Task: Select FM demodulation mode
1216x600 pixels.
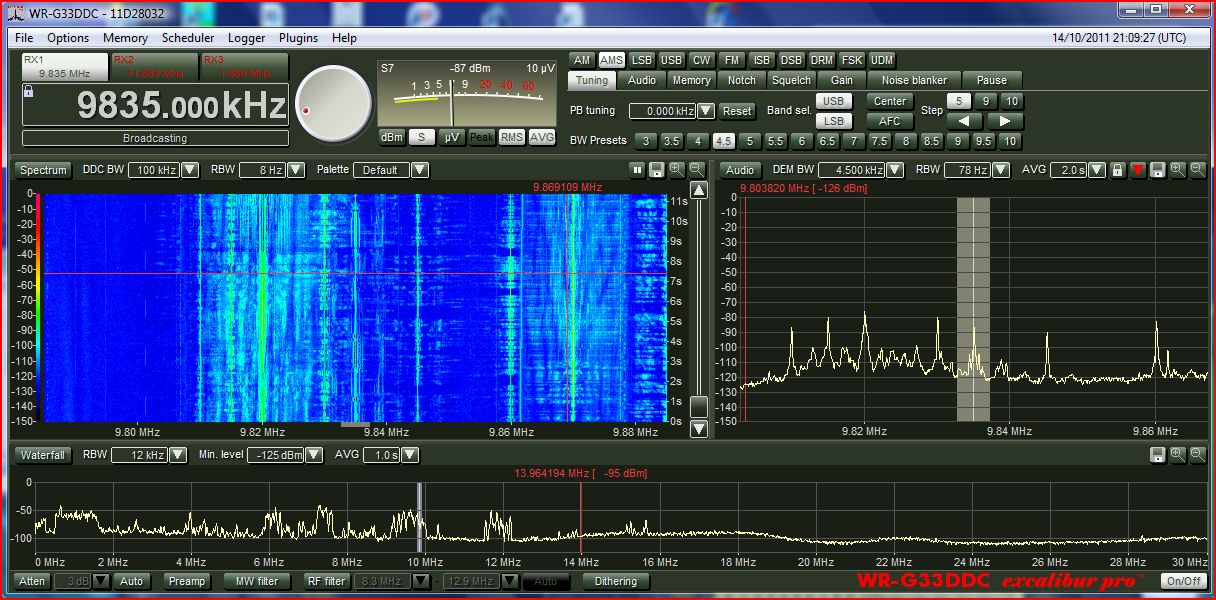Action: (x=732, y=60)
